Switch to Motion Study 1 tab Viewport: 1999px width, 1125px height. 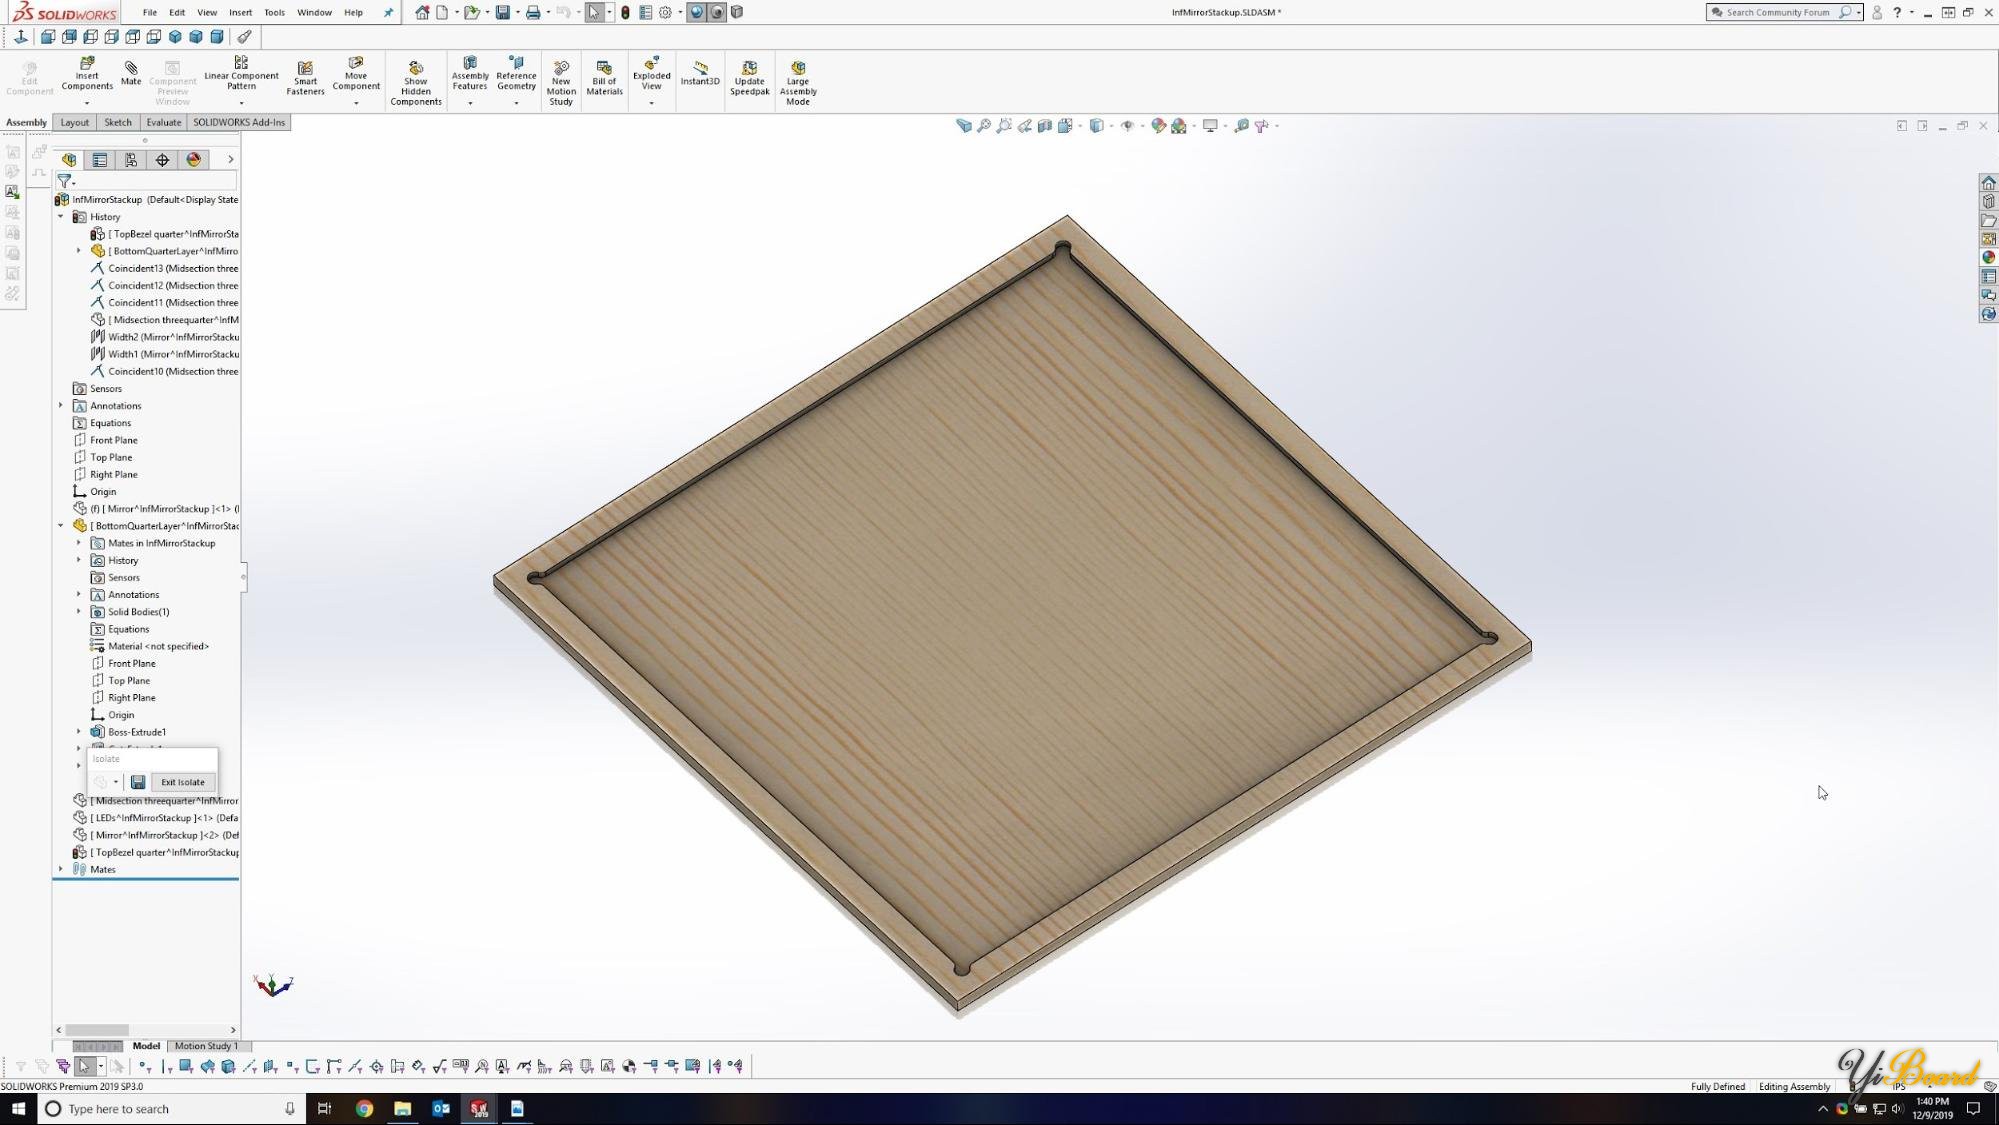coord(206,1046)
